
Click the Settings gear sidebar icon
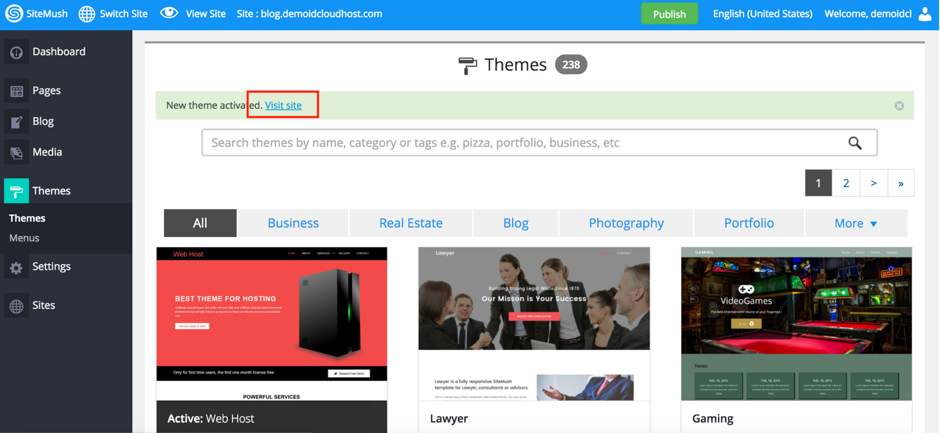coord(16,267)
